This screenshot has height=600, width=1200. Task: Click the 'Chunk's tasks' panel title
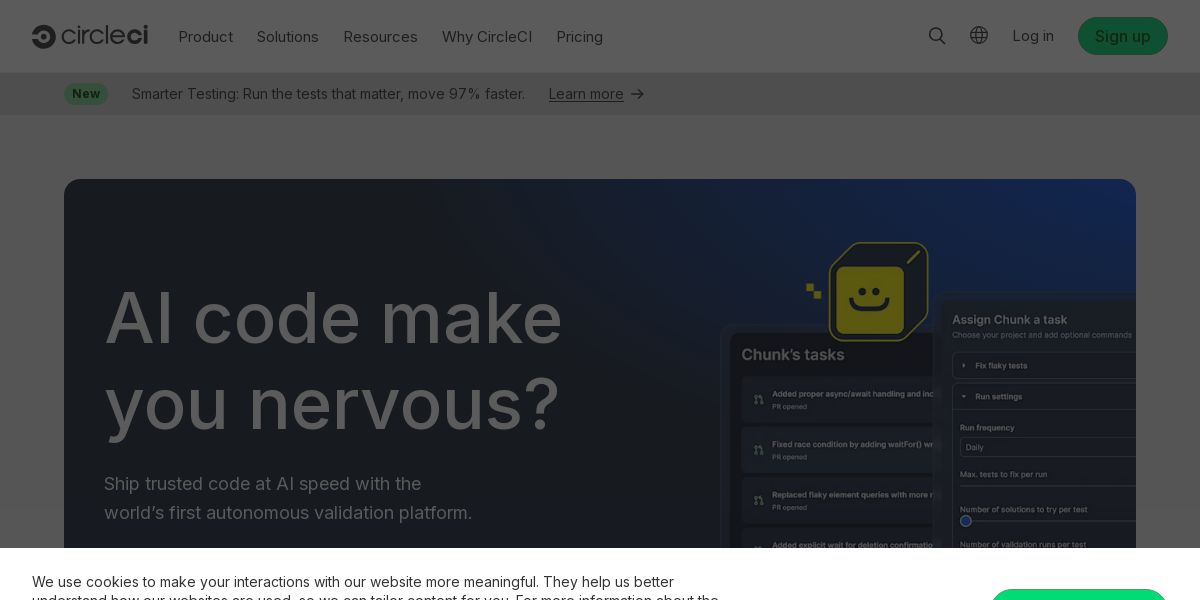coord(793,355)
